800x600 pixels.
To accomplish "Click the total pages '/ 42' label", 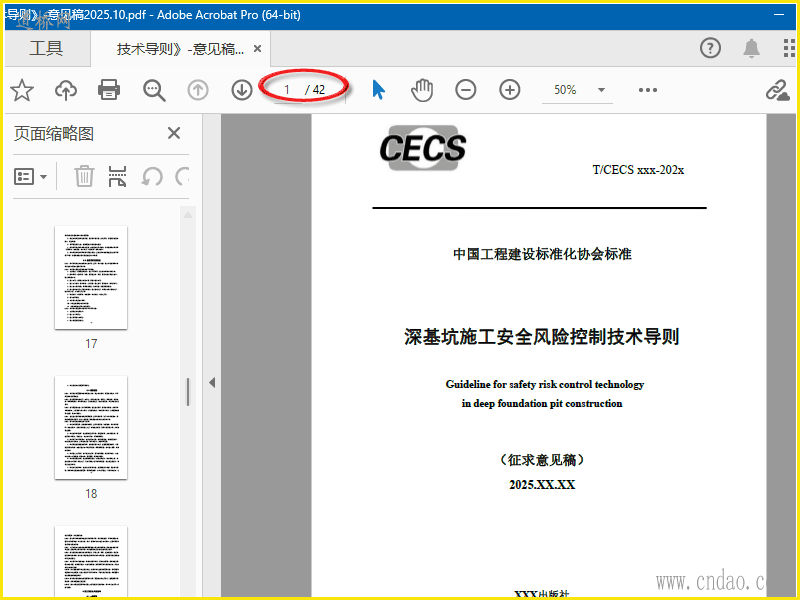I will click(315, 90).
